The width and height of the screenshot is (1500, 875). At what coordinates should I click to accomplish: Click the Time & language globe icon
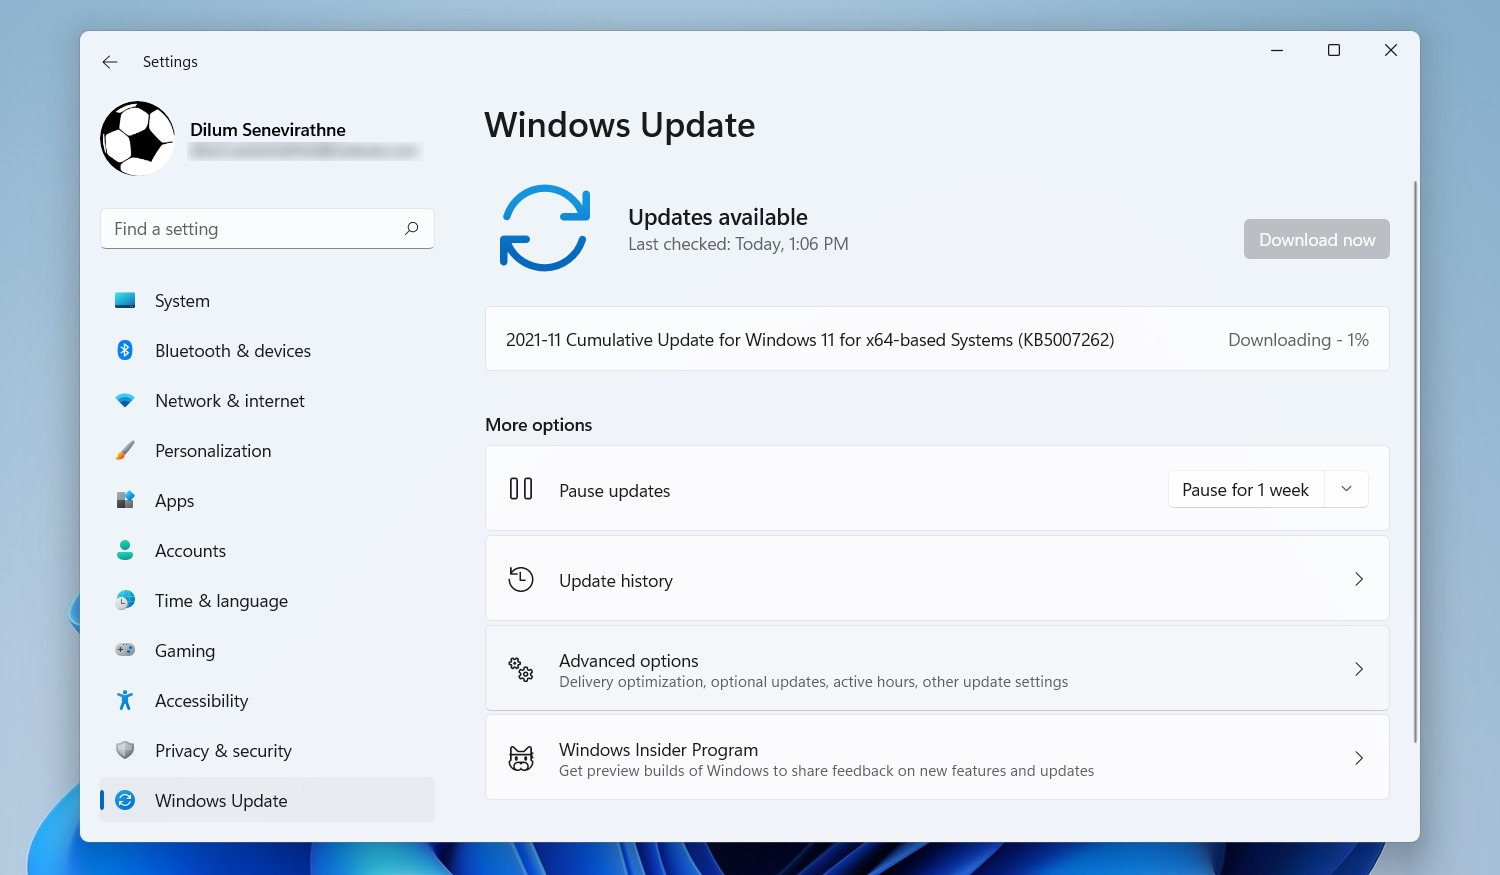click(x=125, y=600)
